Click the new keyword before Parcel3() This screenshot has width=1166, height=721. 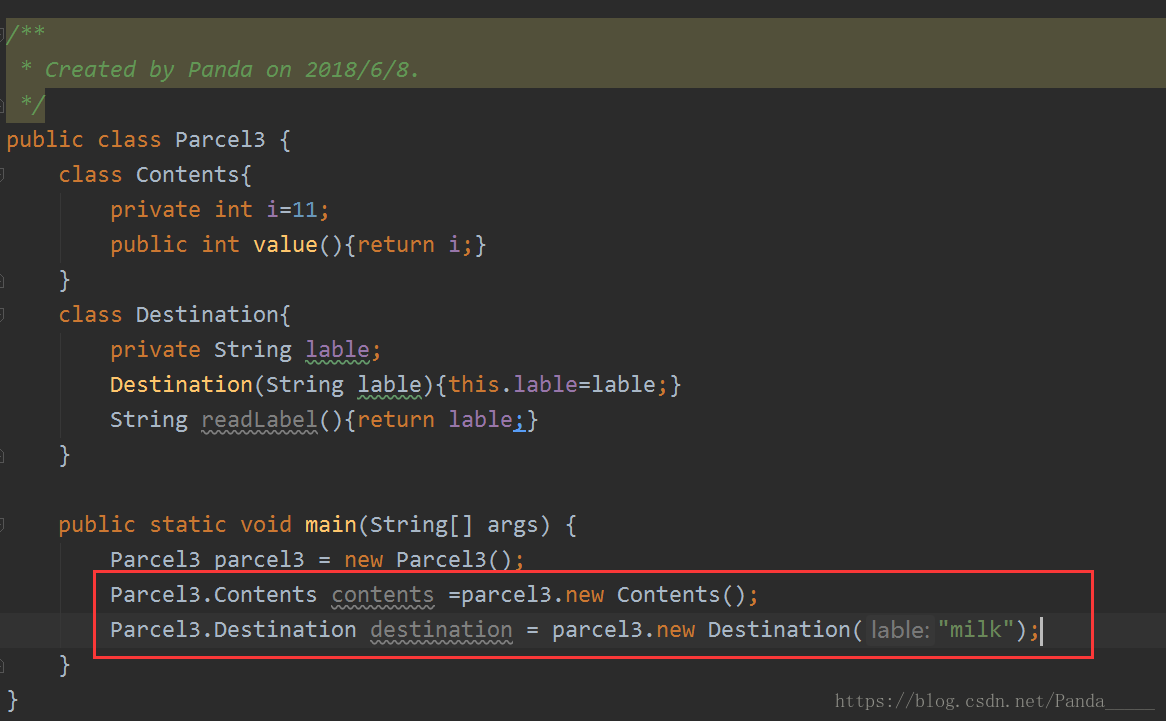click(x=364, y=560)
